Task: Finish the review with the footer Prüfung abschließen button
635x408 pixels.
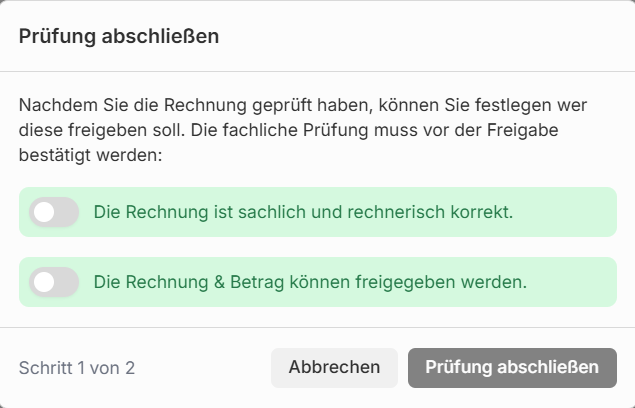Action: tap(512, 367)
